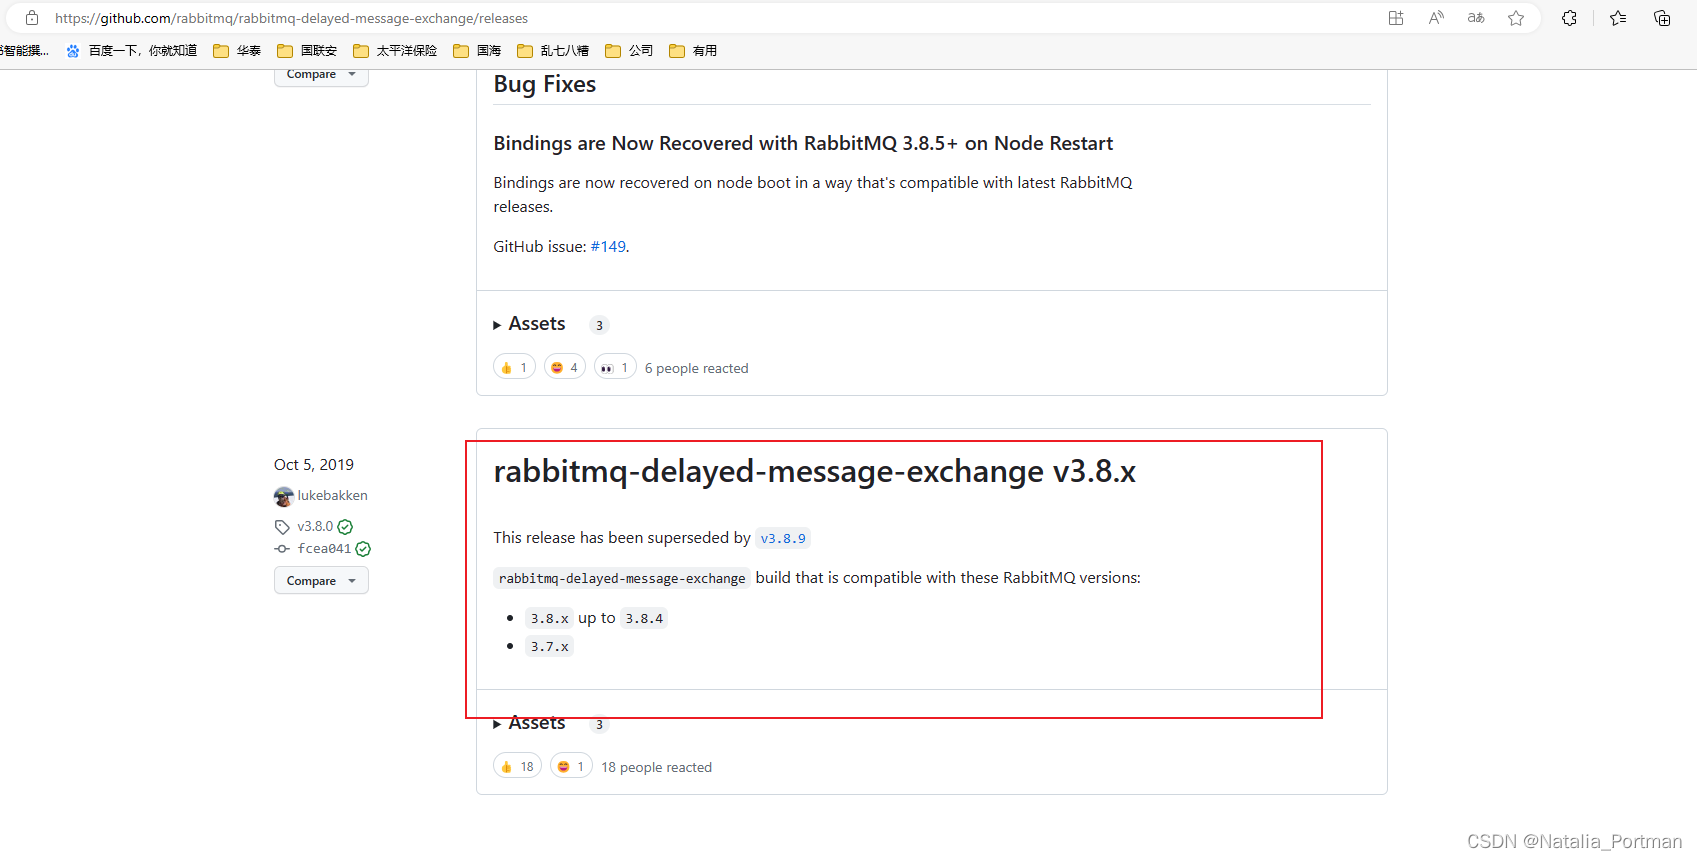Click the site lock icon in address bar
The height and width of the screenshot is (860, 1697).
click(32, 18)
